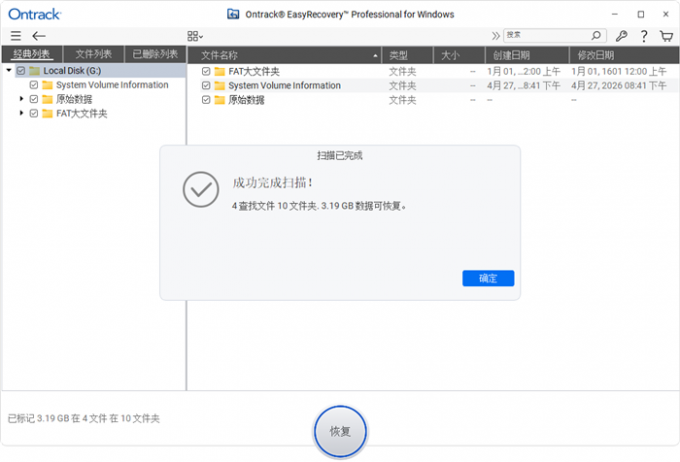Screen dimensions: 680x462
Task: Switch to 文件列表 tab
Action: [94, 54]
